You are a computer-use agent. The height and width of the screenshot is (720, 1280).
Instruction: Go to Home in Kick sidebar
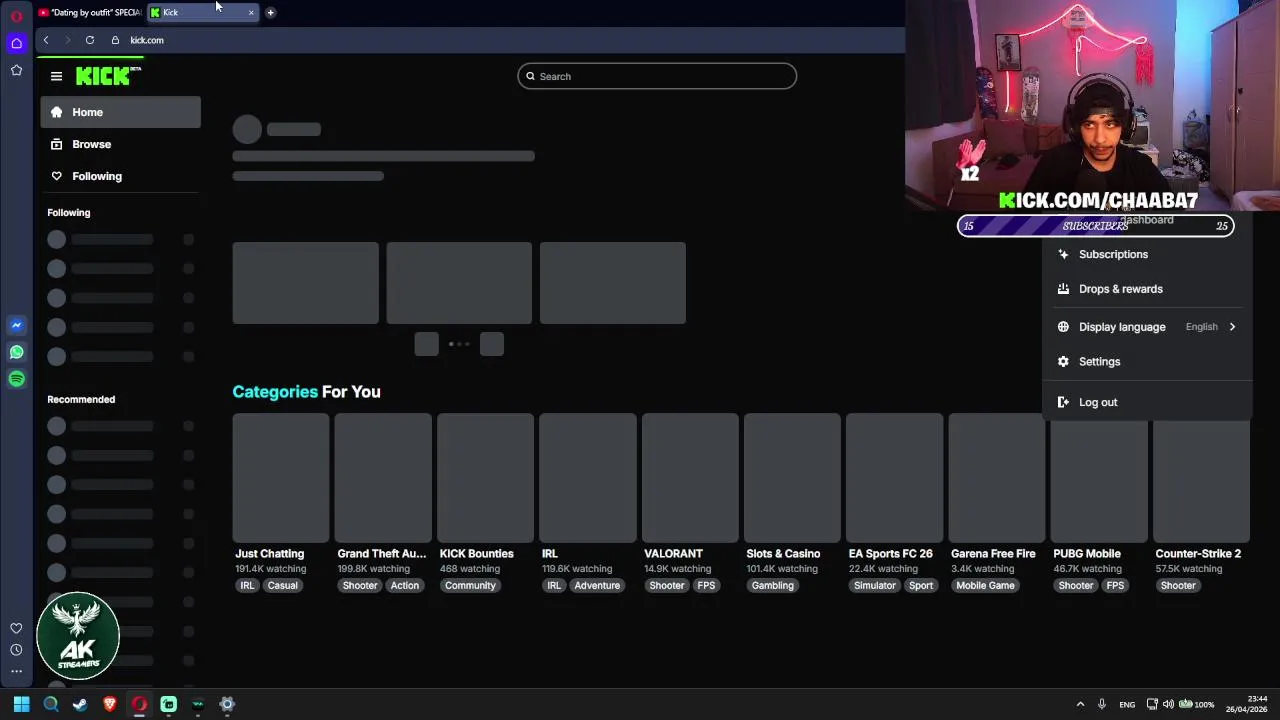pyautogui.click(x=120, y=112)
